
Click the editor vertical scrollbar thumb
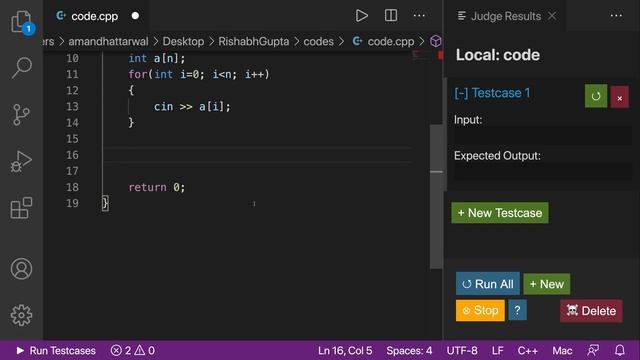click(x=436, y=196)
